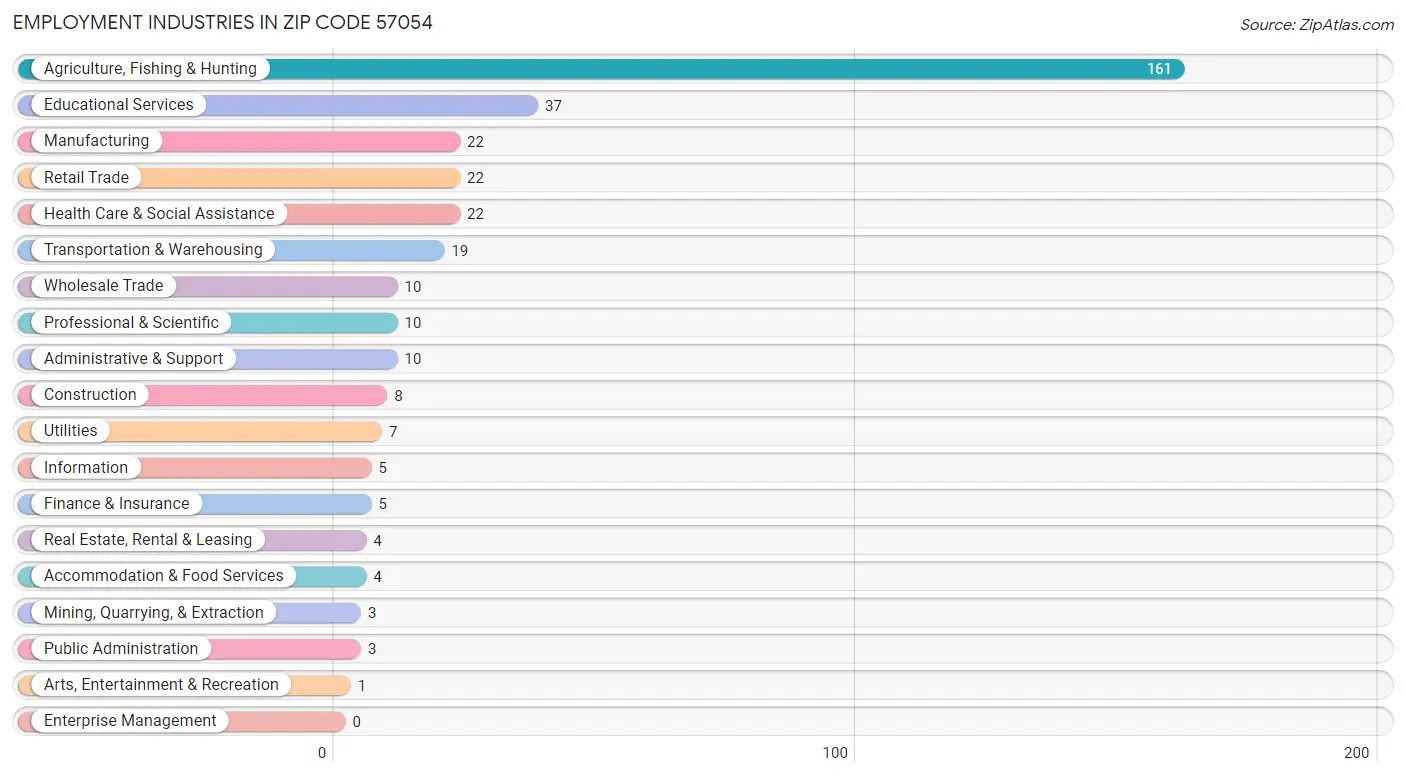This screenshot has height=776, width=1406.
Task: Select the Information label
Action: [86, 467]
